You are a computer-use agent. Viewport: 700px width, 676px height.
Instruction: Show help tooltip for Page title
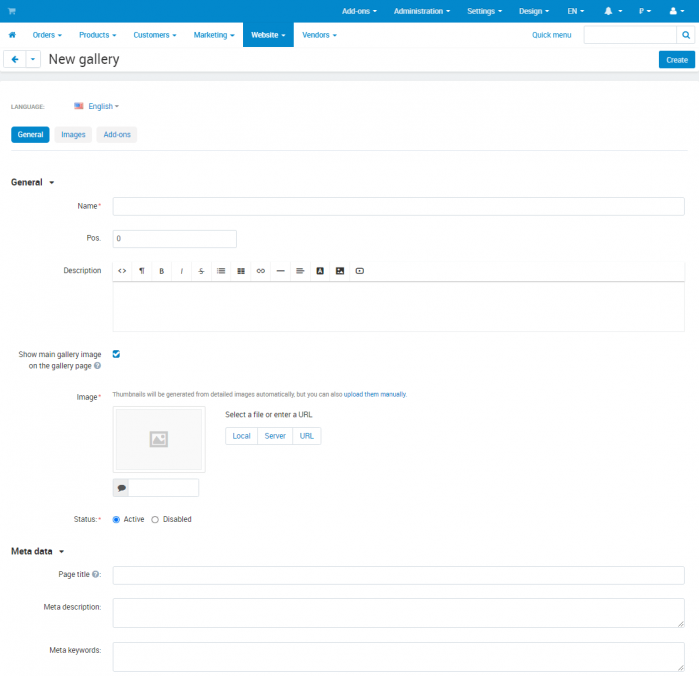click(95, 574)
